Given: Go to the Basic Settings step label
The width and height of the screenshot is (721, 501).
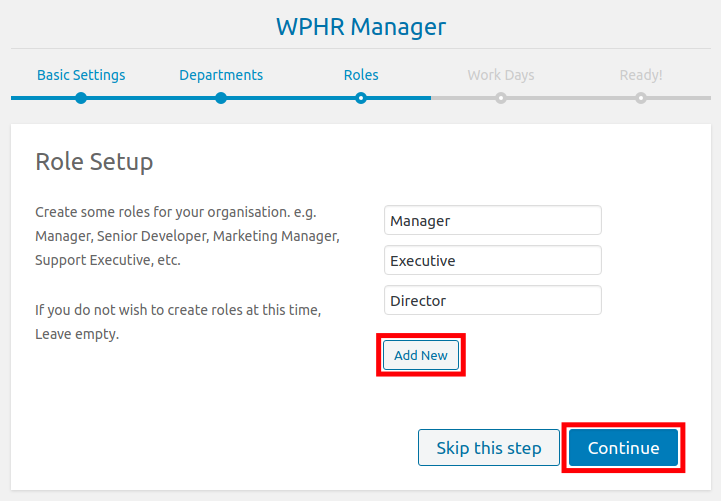Looking at the screenshot, I should tap(81, 75).
